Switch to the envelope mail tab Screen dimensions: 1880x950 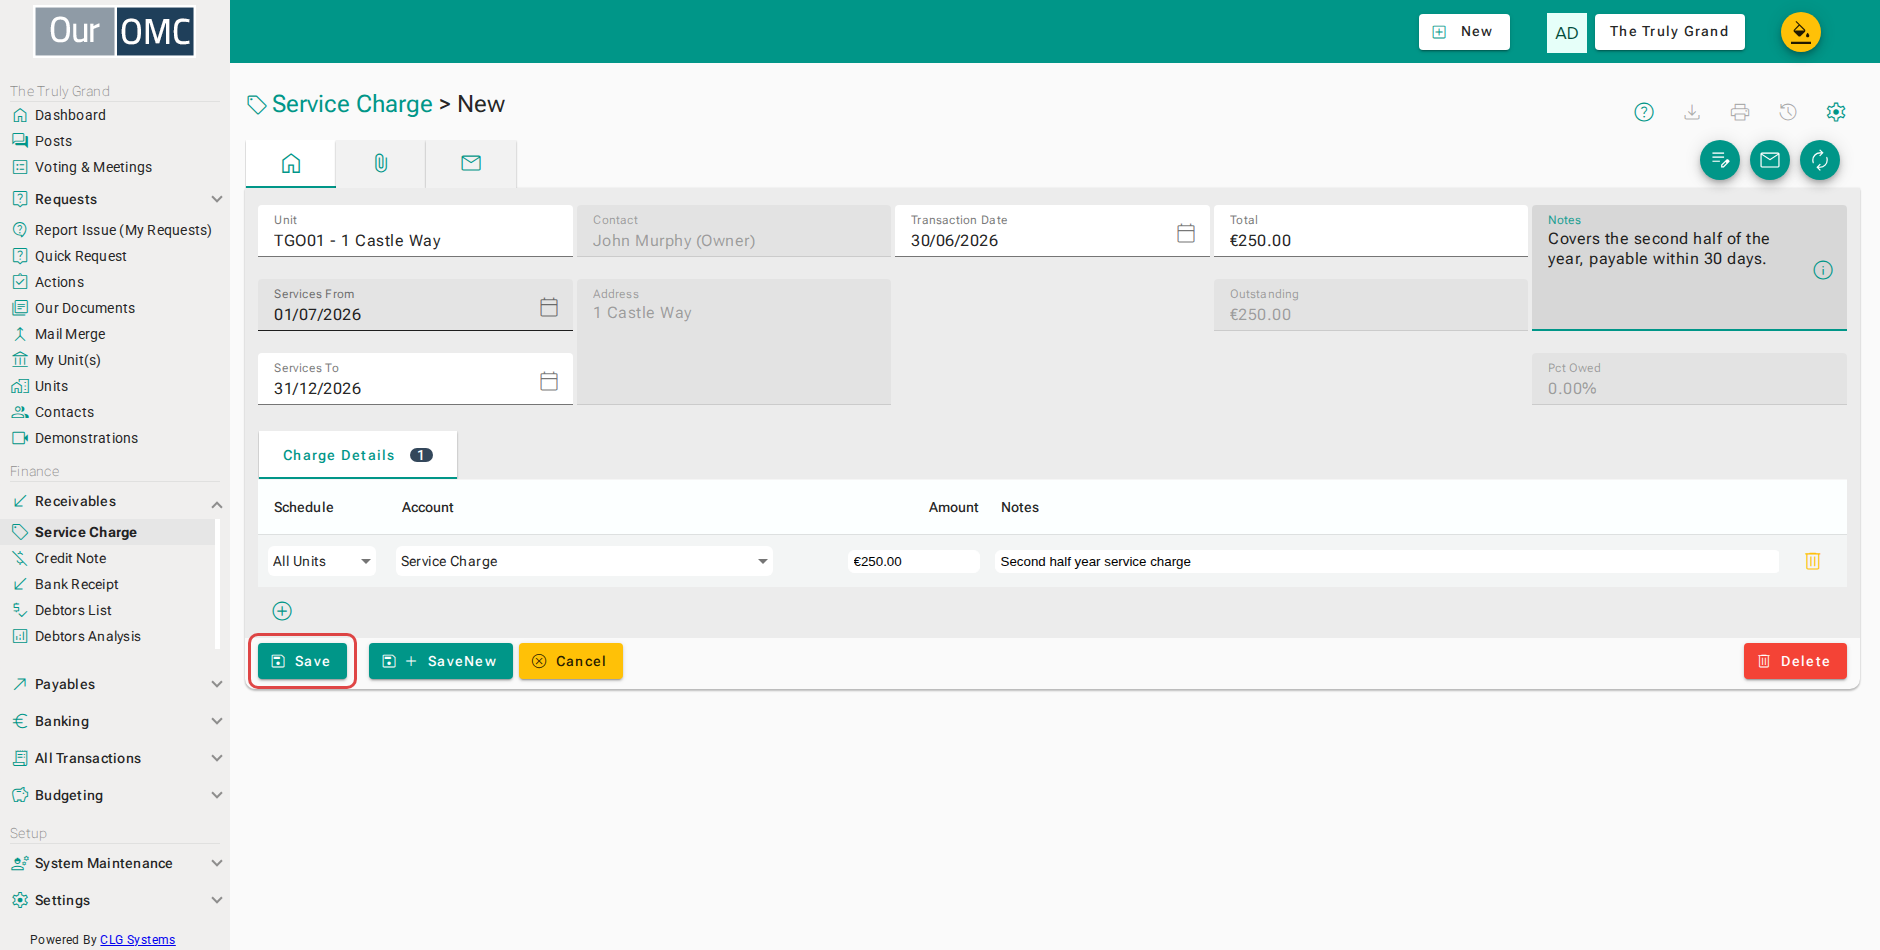(x=471, y=163)
